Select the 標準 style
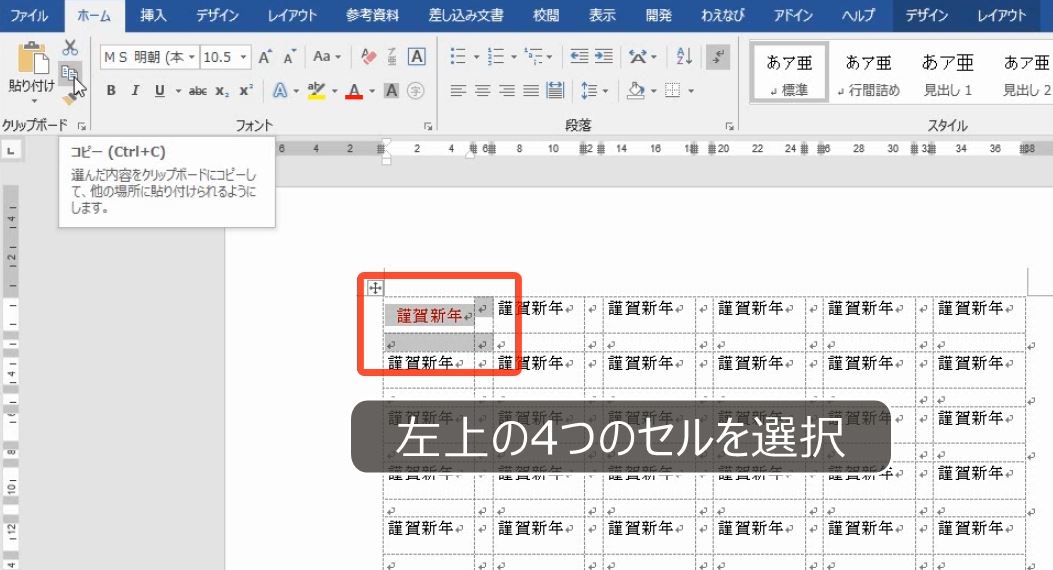This screenshot has width=1053, height=570. point(789,73)
